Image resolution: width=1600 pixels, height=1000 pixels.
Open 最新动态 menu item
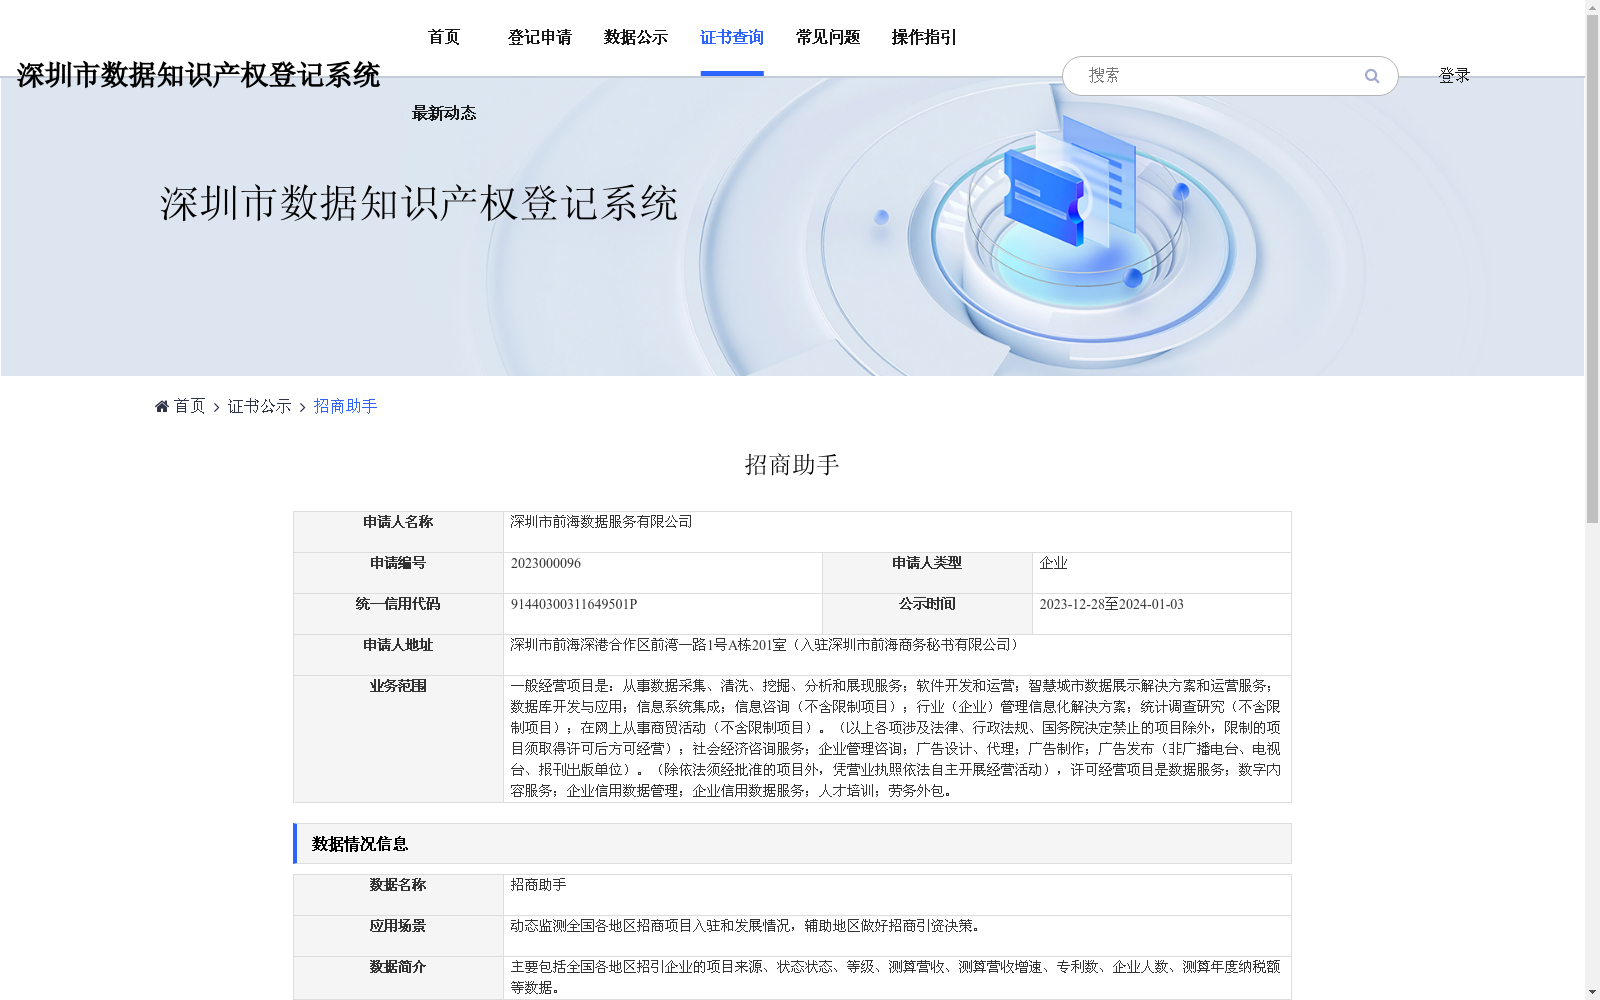click(x=444, y=113)
